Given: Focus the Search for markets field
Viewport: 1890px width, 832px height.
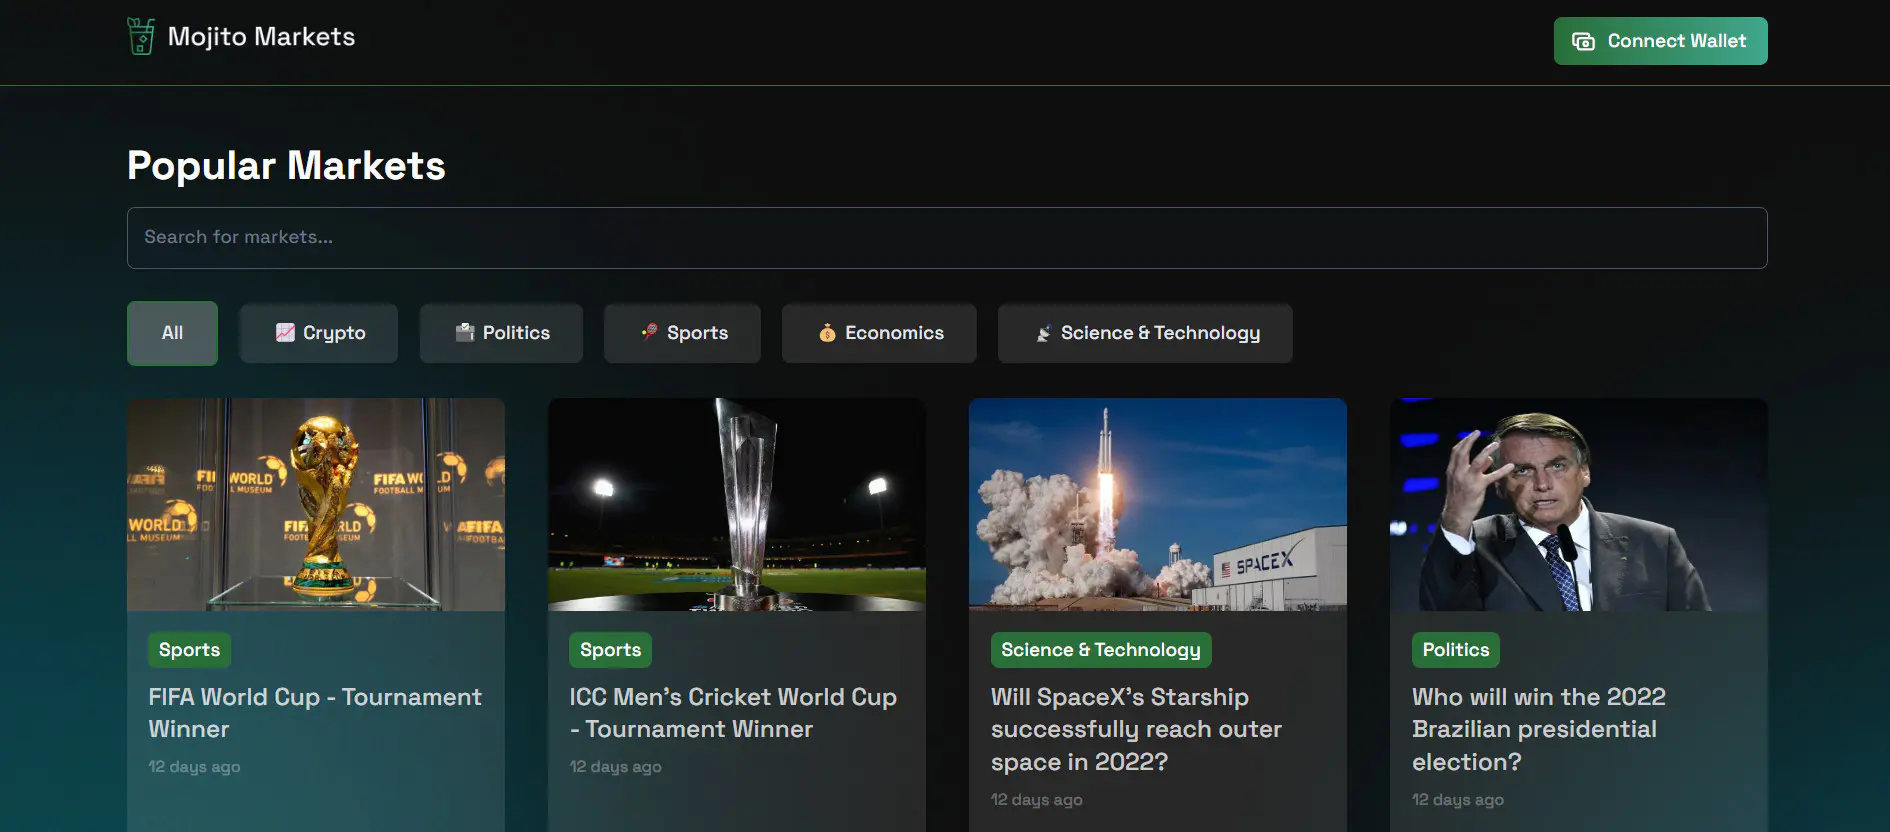Looking at the screenshot, I should 947,238.
